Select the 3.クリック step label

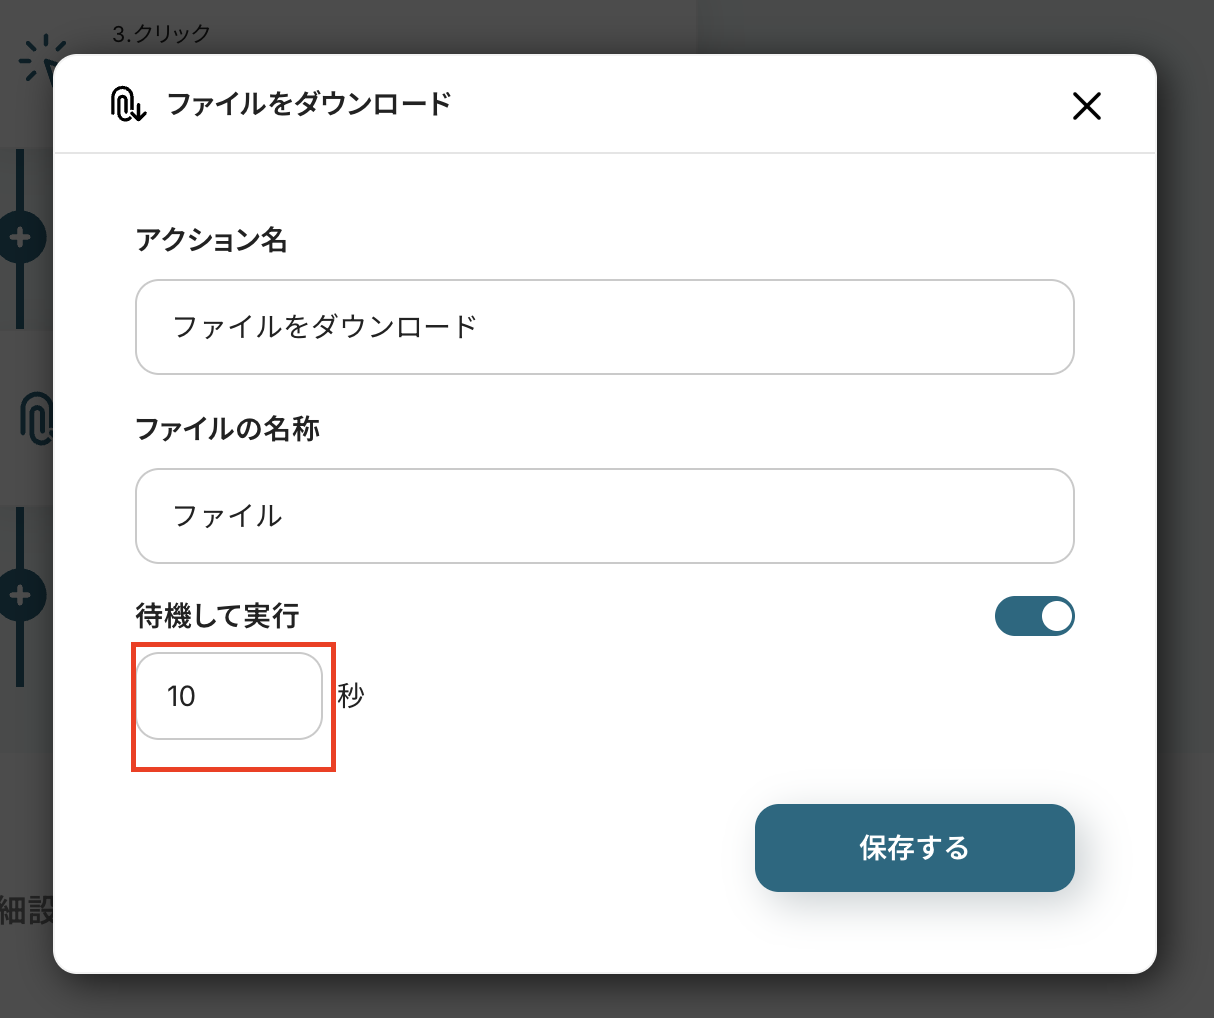point(161,33)
